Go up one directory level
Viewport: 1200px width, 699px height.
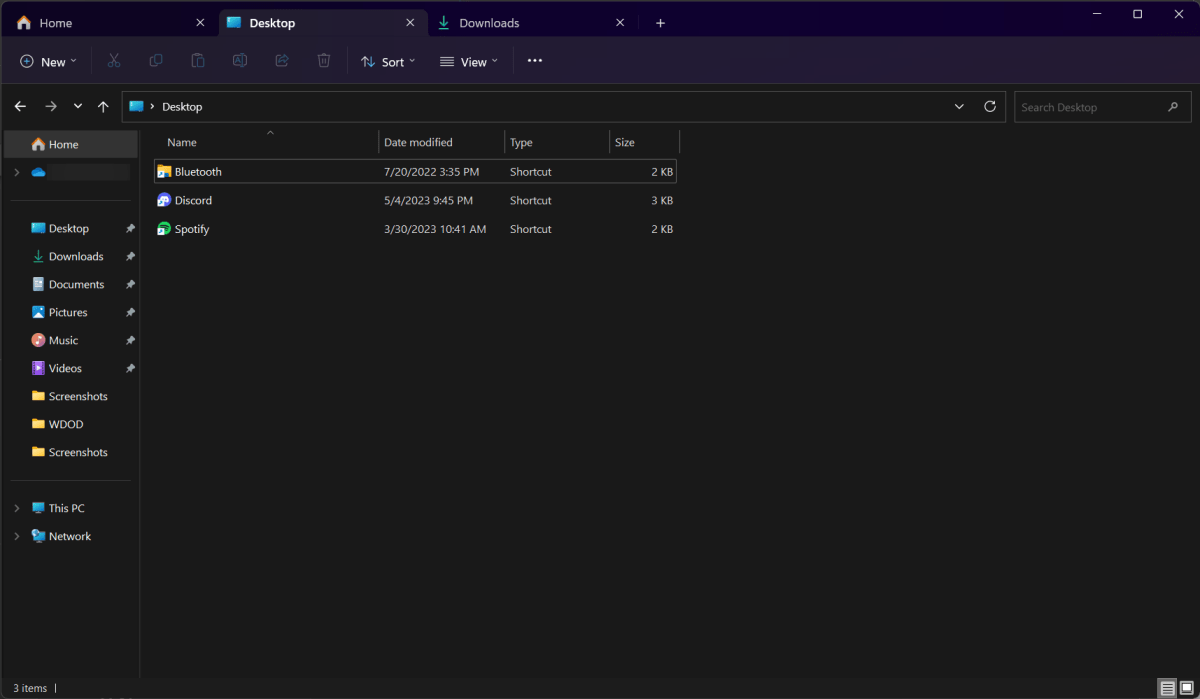coord(103,107)
